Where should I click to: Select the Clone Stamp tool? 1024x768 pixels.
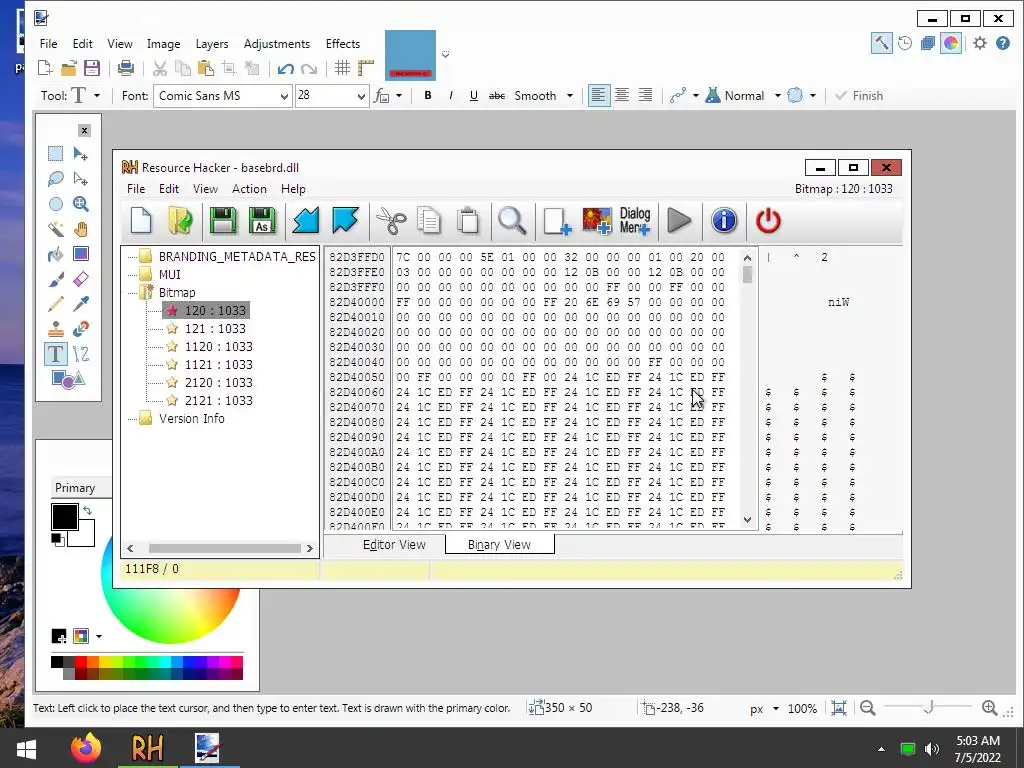click(56, 328)
